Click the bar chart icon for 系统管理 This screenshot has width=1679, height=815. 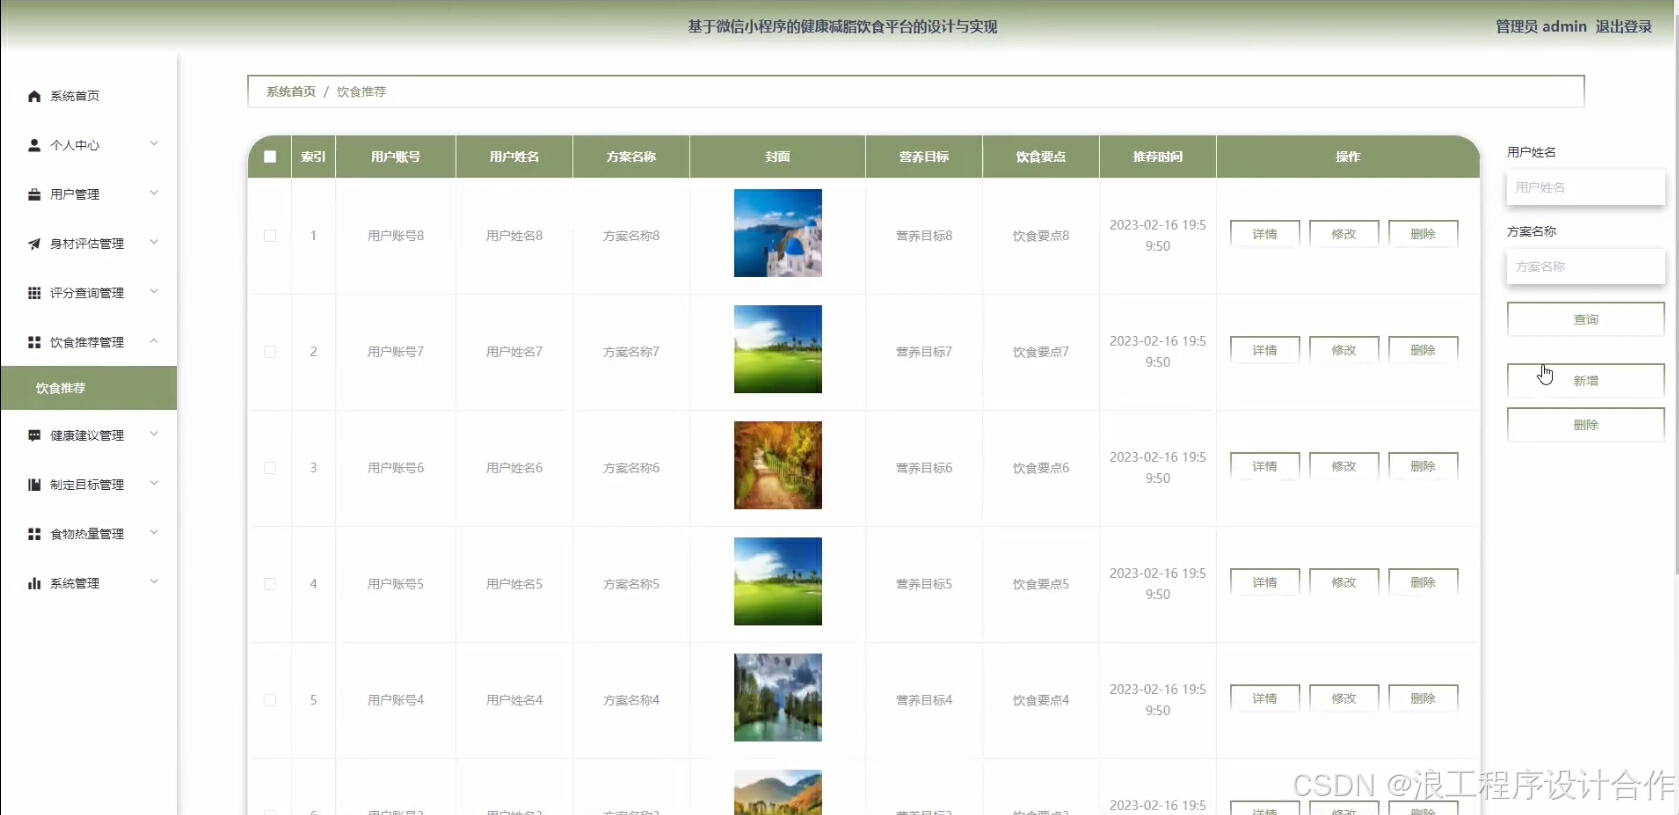(34, 583)
